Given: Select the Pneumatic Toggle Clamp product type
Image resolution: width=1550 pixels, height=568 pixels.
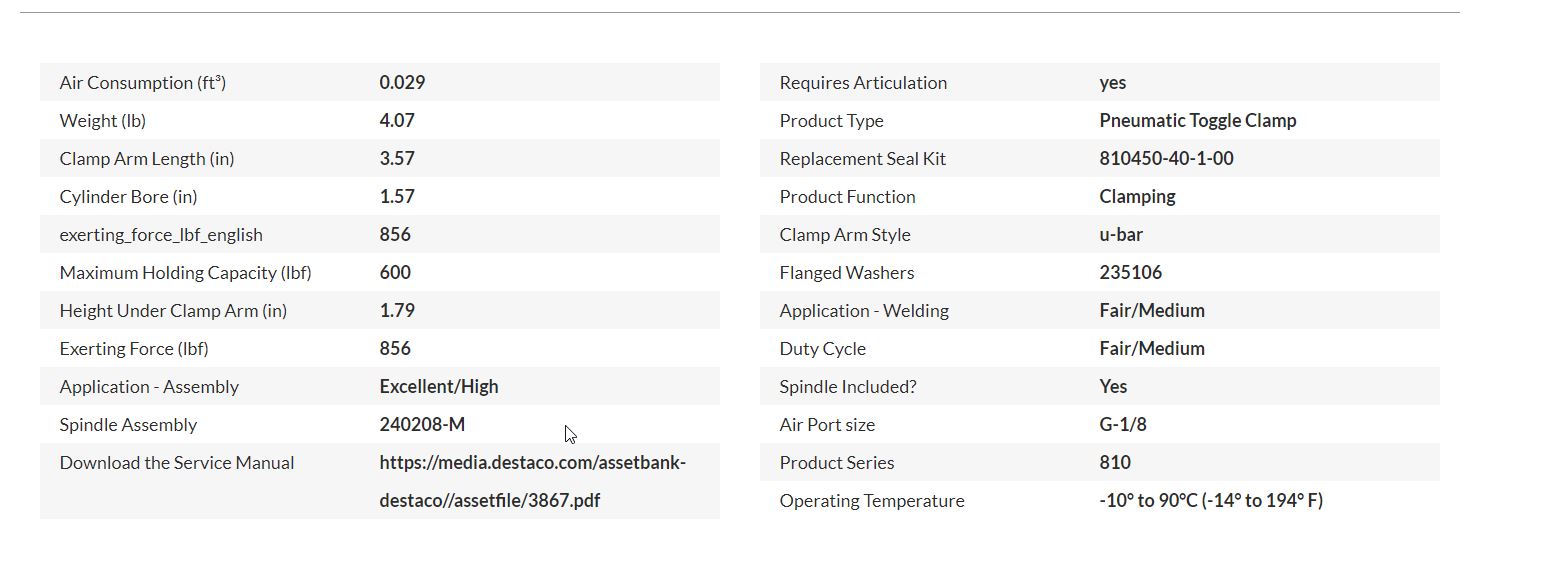Looking at the screenshot, I should (x=1197, y=121).
